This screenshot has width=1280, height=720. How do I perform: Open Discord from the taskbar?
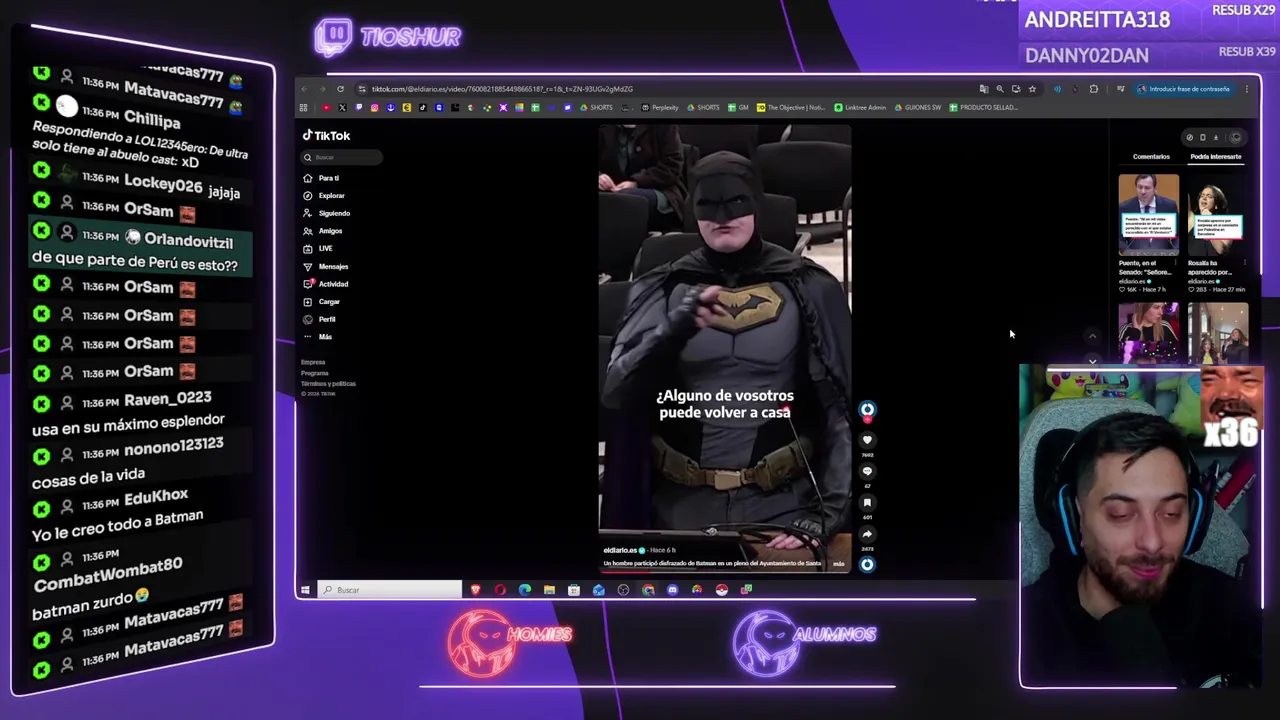click(x=672, y=590)
